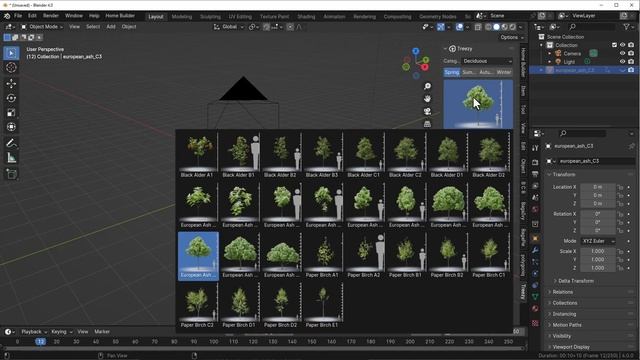Select the Cursor tool

coord(11,68)
